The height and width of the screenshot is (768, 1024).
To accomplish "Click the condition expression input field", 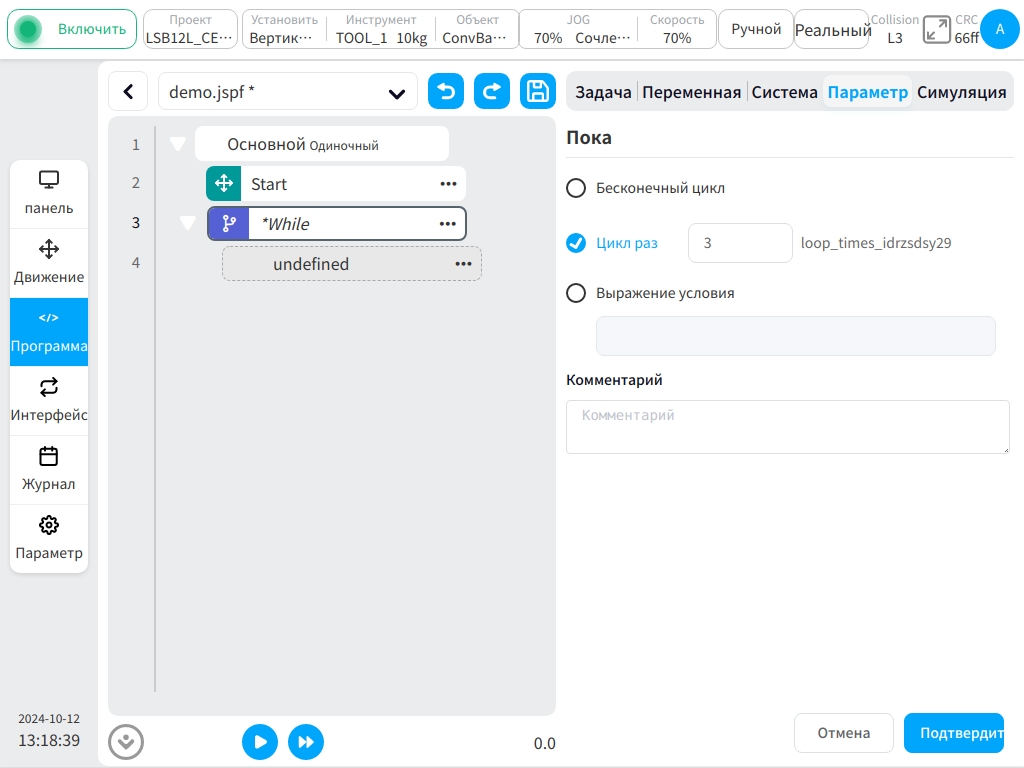I will tap(795, 336).
